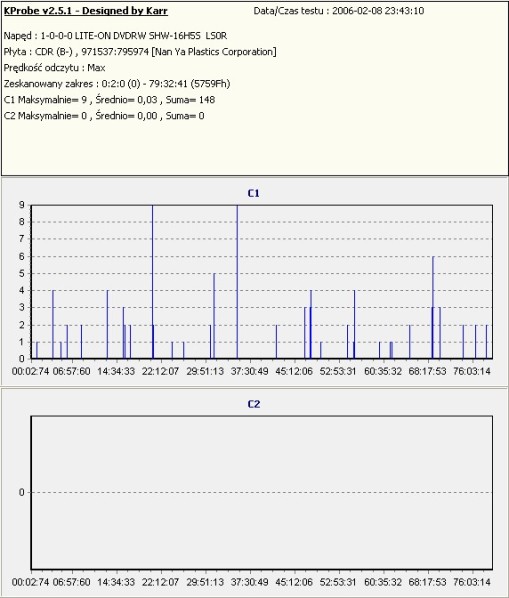
Task: Click the C2 Maksymalnie statistics line
Action: click(104, 116)
